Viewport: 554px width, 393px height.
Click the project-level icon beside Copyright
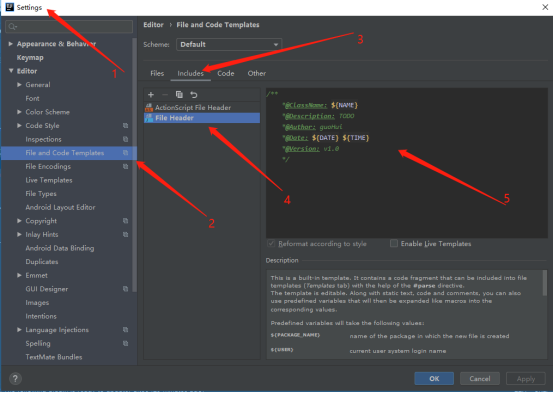(125, 221)
